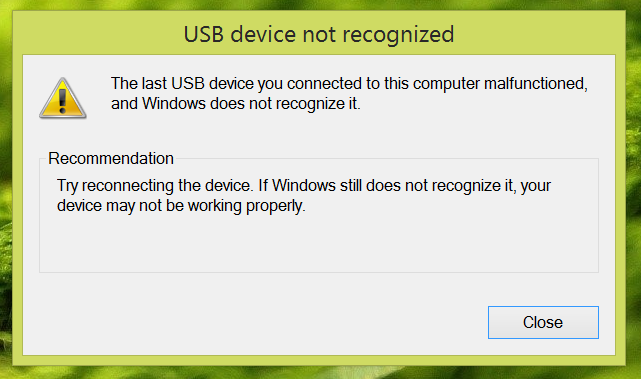Click the 'and Windows does not recognize it' line
The image size is (641, 379).
click(x=235, y=103)
